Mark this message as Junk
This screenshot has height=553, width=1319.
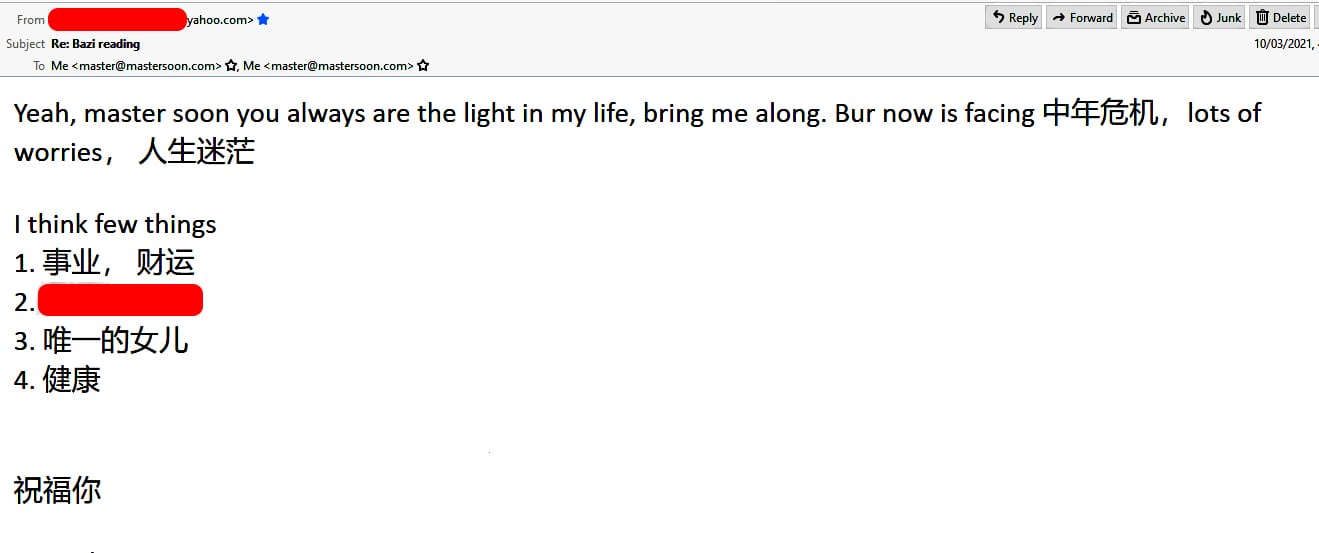point(1220,17)
